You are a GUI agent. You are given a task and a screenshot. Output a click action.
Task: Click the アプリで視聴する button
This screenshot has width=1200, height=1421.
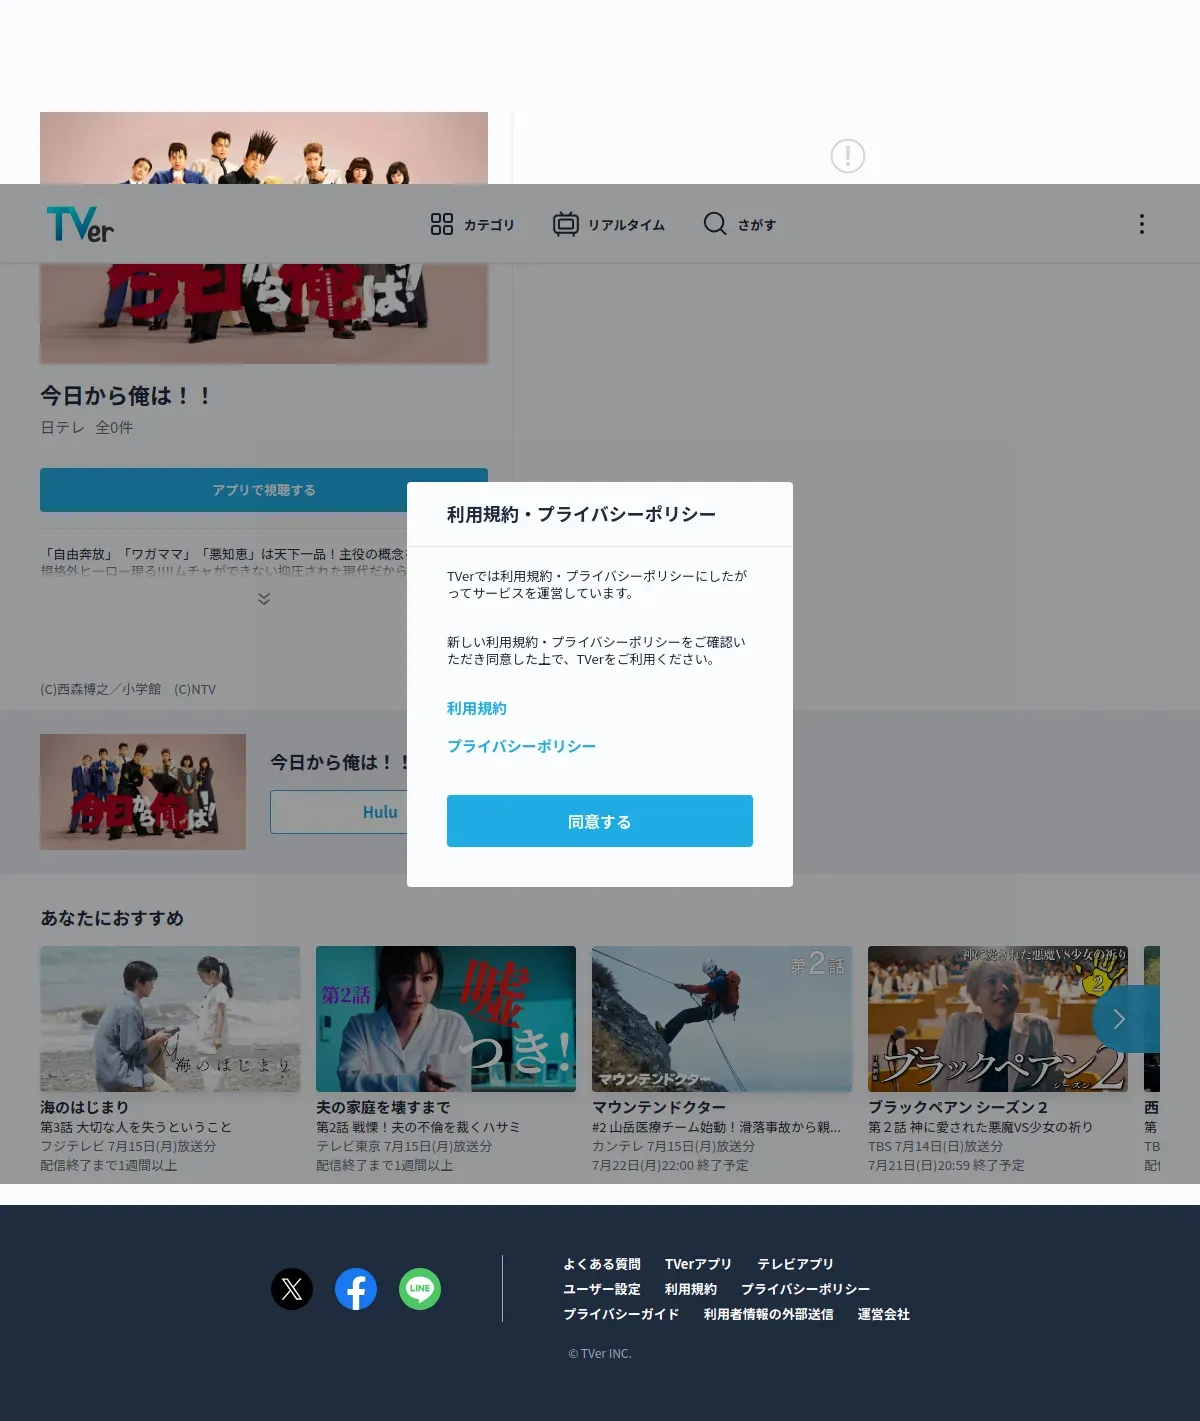(x=264, y=490)
